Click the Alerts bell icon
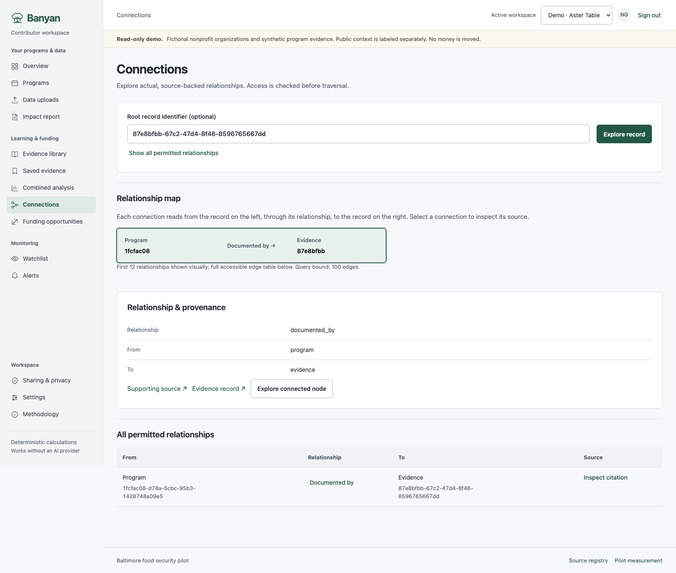The image size is (676, 573). (x=15, y=276)
